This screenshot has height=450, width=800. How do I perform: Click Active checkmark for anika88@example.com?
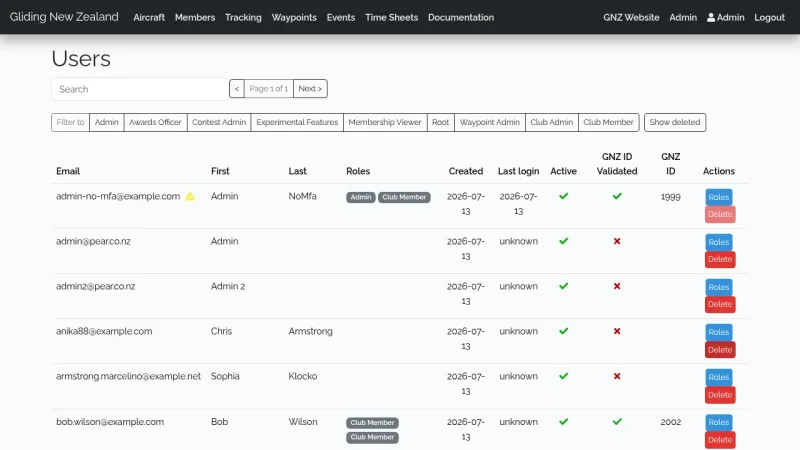[563, 331]
